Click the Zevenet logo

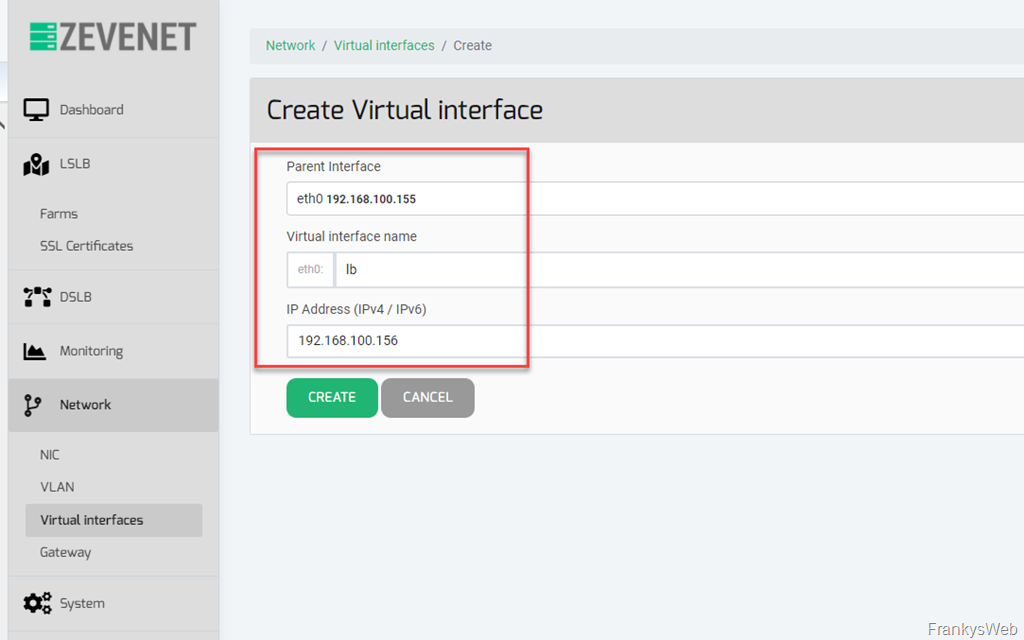(112, 37)
